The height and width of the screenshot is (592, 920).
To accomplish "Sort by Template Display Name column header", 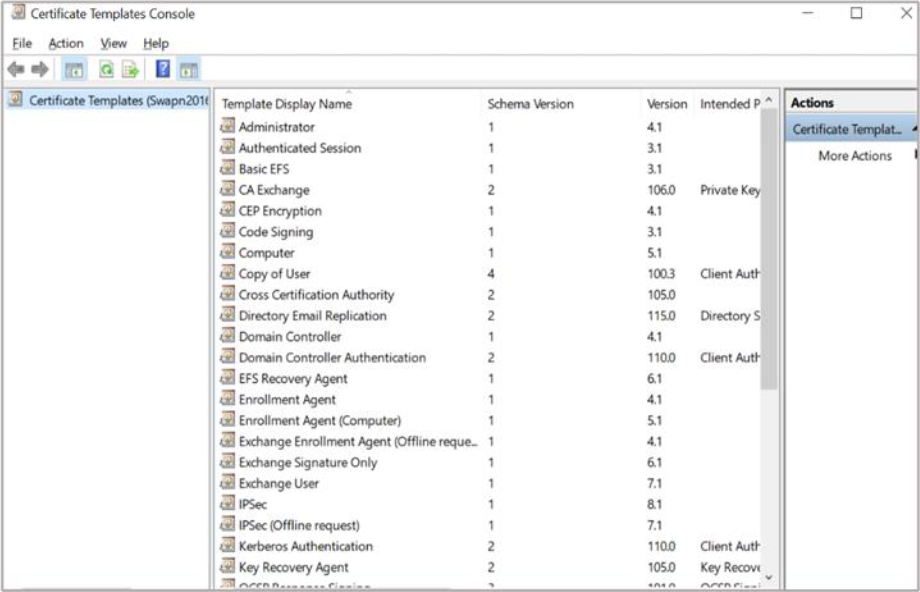I will tap(287, 104).
